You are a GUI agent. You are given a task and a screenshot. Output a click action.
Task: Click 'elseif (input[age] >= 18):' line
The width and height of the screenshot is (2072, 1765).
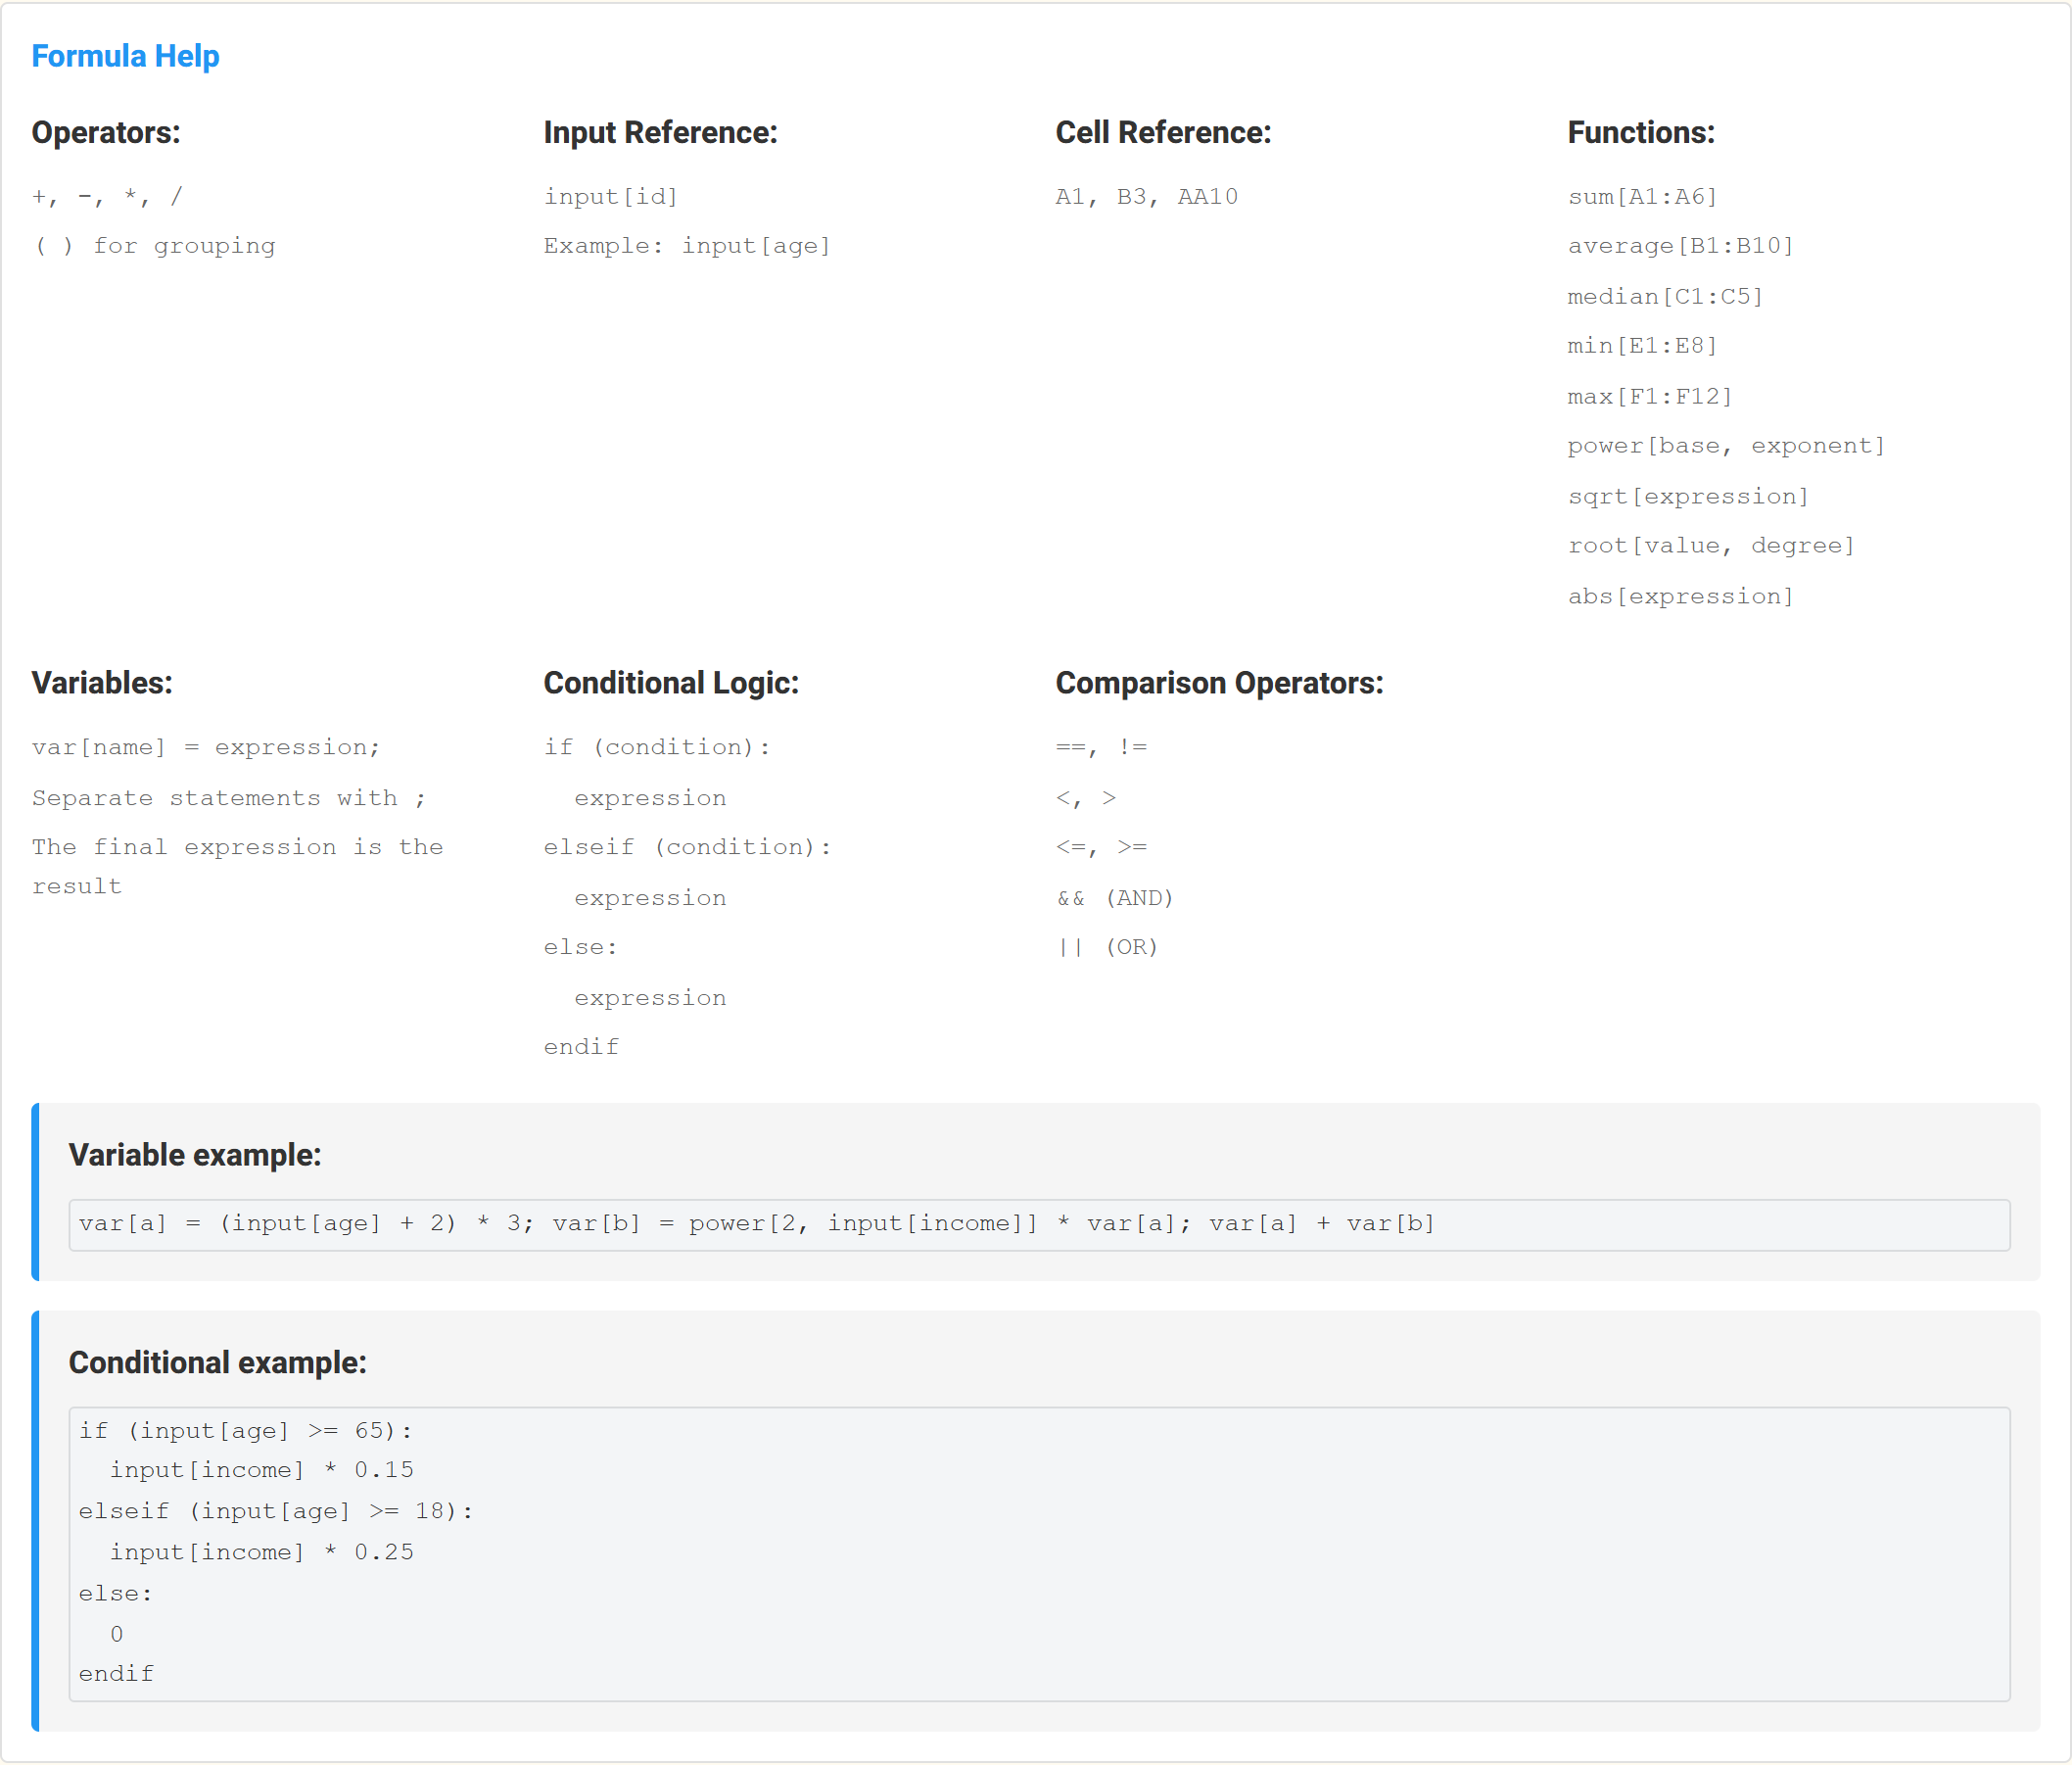277,1511
